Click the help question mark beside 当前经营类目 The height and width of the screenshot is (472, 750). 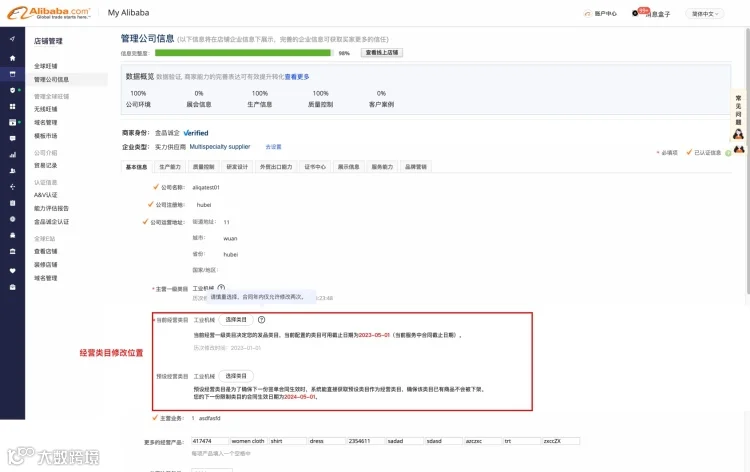261,320
